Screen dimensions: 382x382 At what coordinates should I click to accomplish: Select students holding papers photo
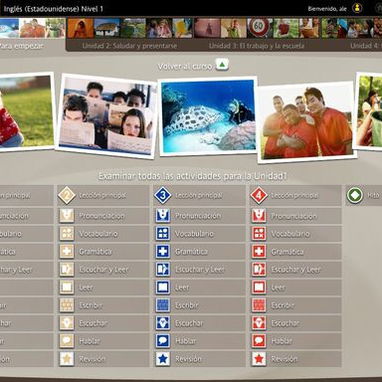coord(107,116)
